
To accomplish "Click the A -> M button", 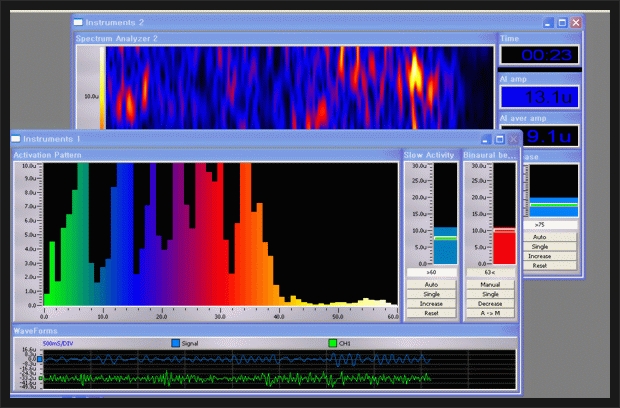I will click(490, 313).
